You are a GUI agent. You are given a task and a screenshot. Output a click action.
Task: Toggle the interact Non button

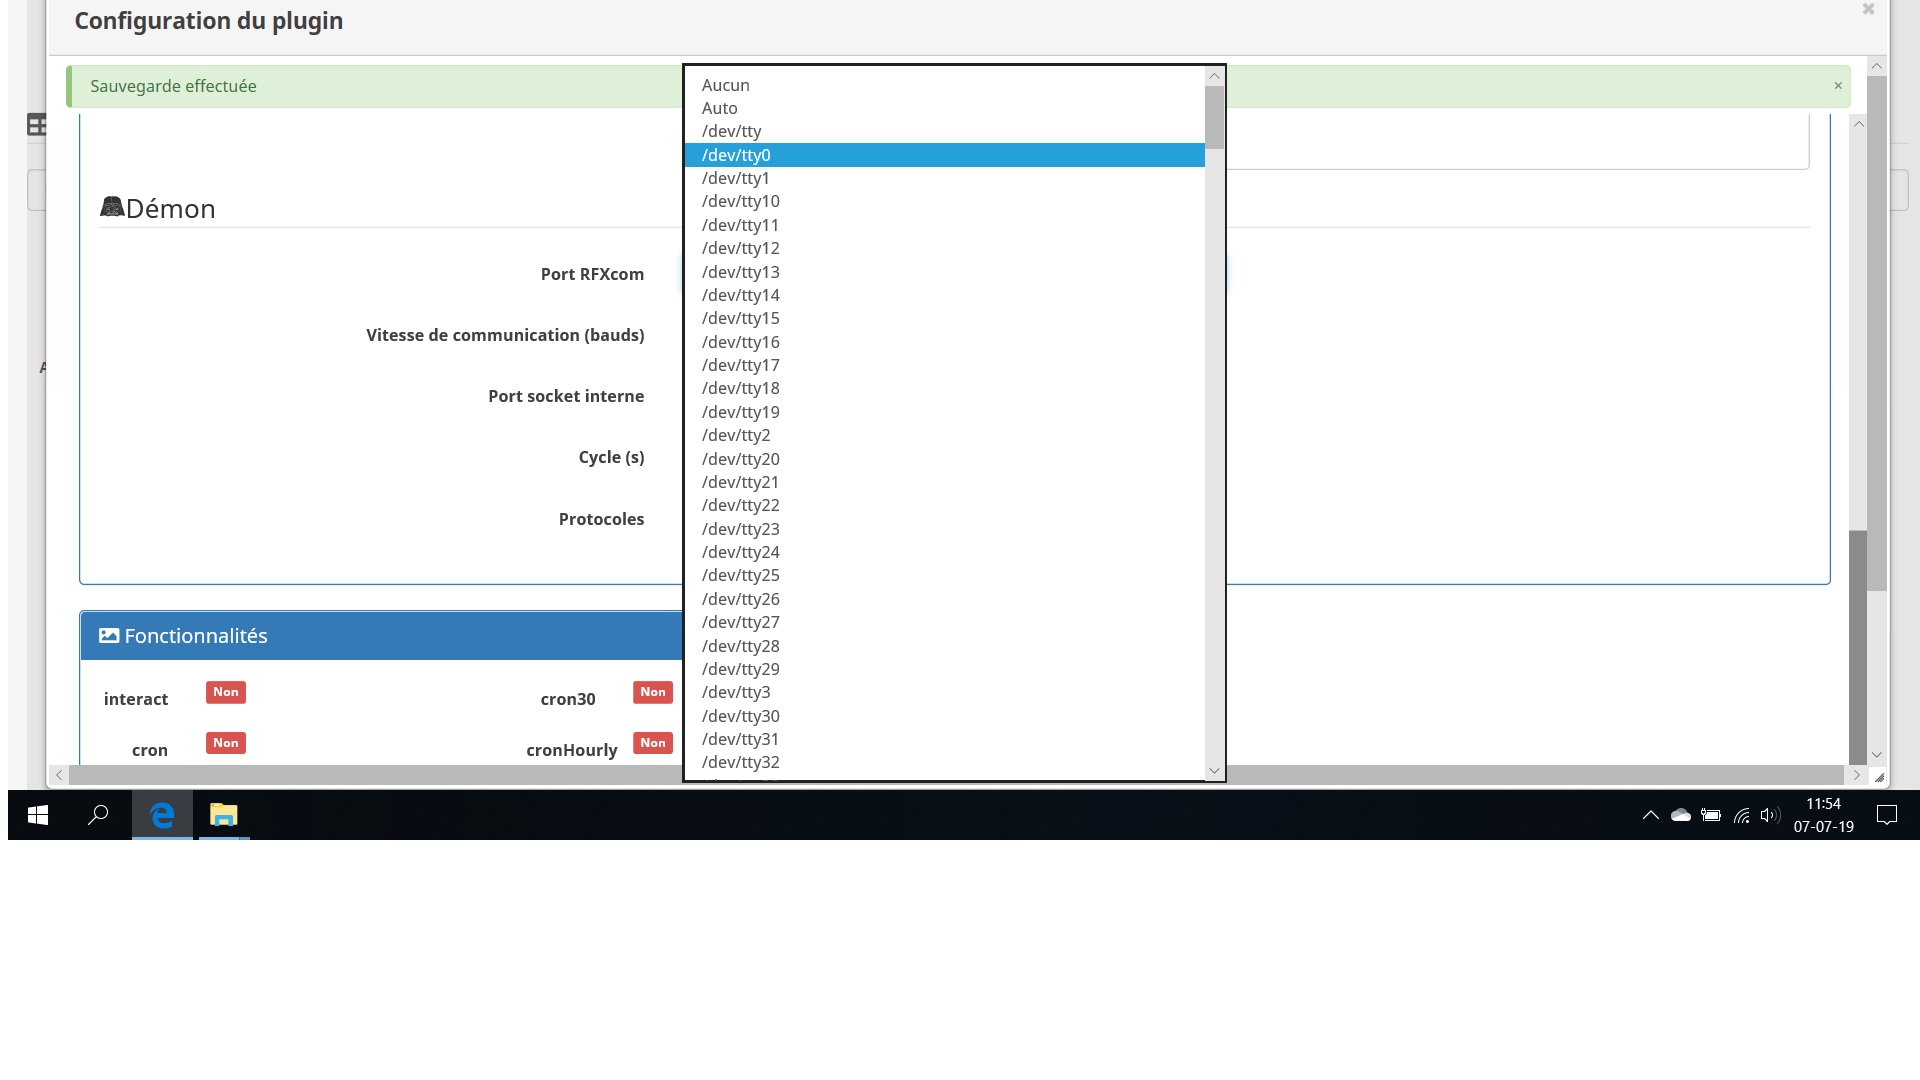224,691
